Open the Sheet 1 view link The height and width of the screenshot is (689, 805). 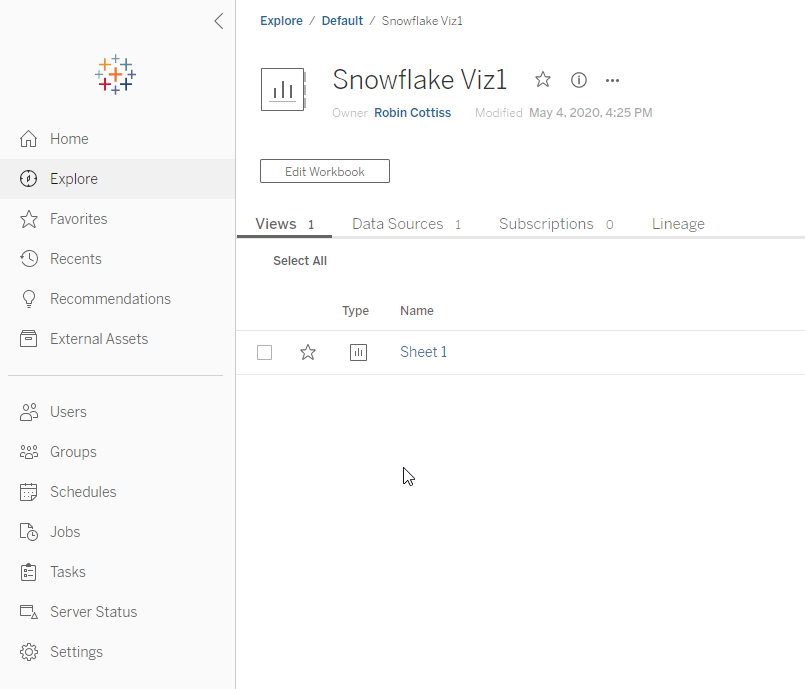[x=424, y=352]
